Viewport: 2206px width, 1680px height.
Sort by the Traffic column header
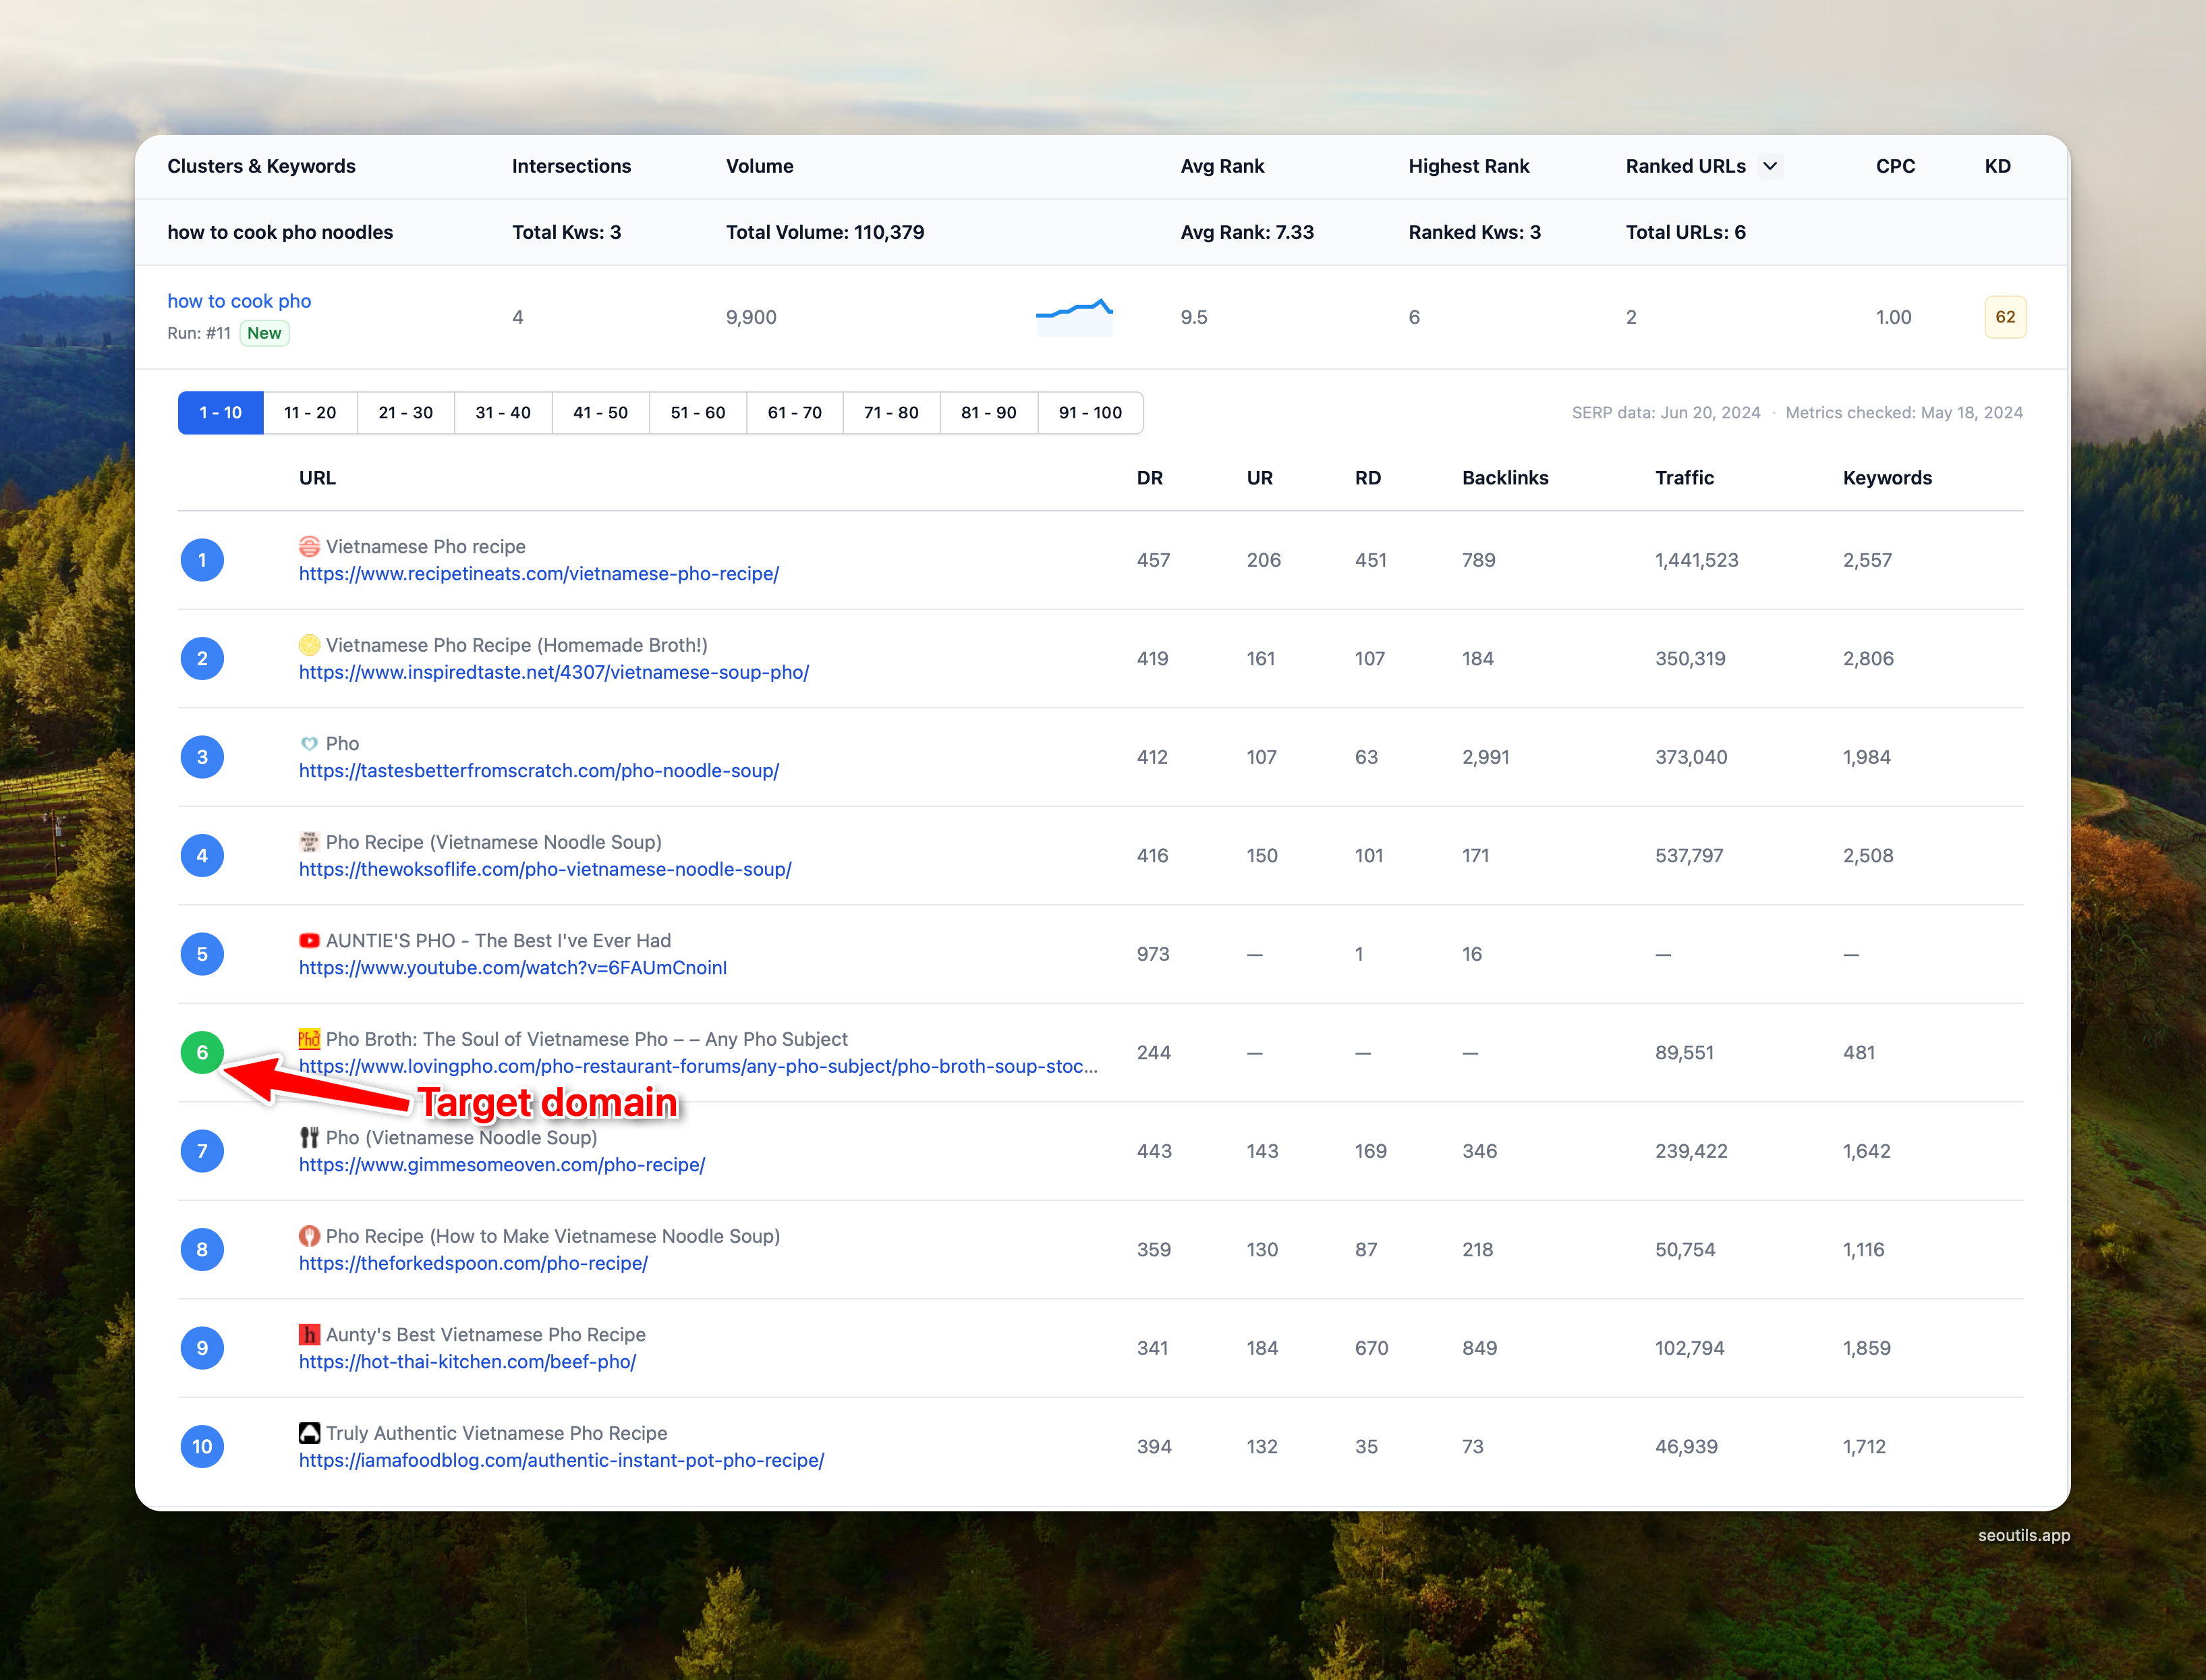(1684, 478)
